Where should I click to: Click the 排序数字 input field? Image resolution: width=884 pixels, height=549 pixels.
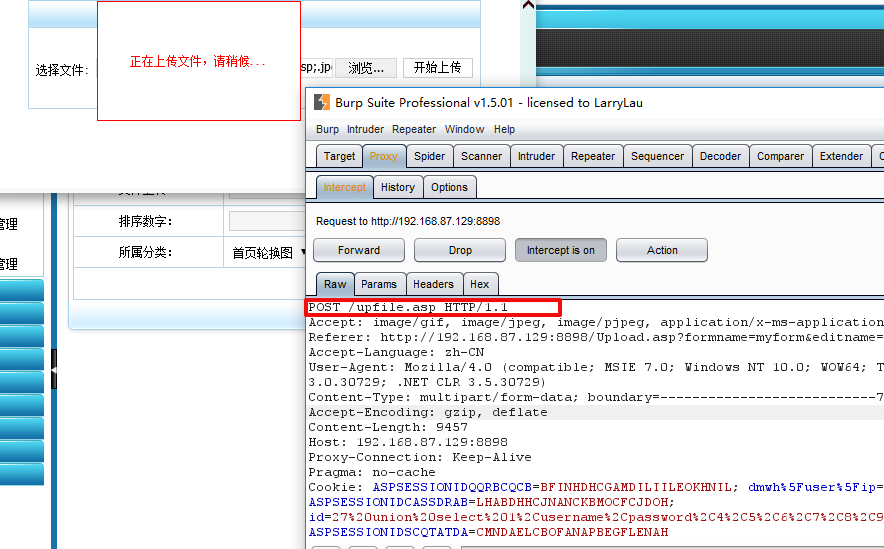click(267, 221)
